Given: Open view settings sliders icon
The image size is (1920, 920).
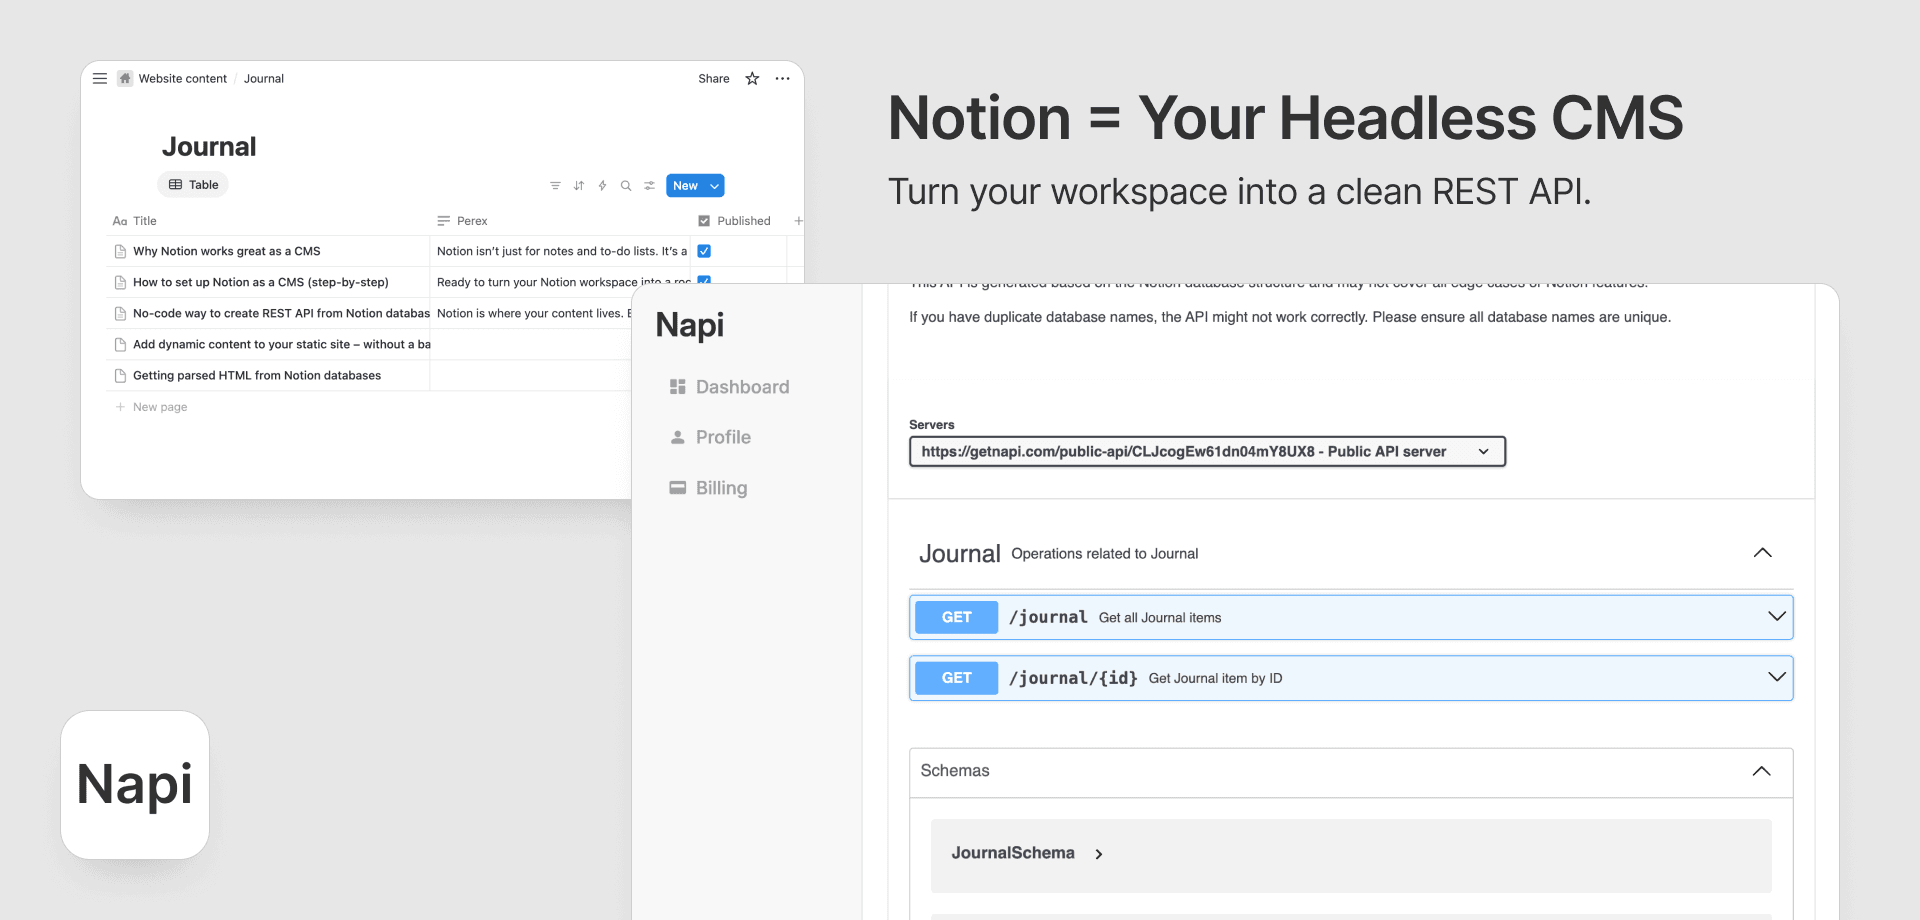Looking at the screenshot, I should (650, 186).
